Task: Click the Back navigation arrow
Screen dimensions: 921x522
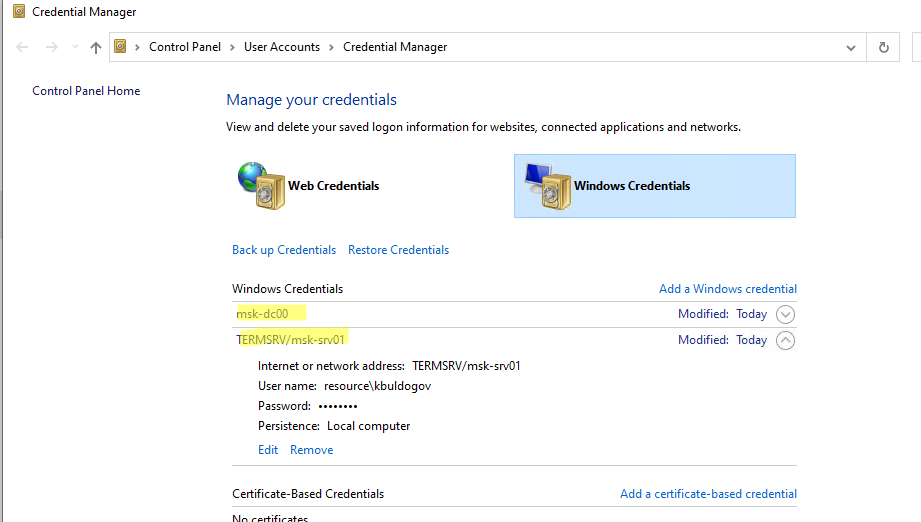Action: [22, 47]
